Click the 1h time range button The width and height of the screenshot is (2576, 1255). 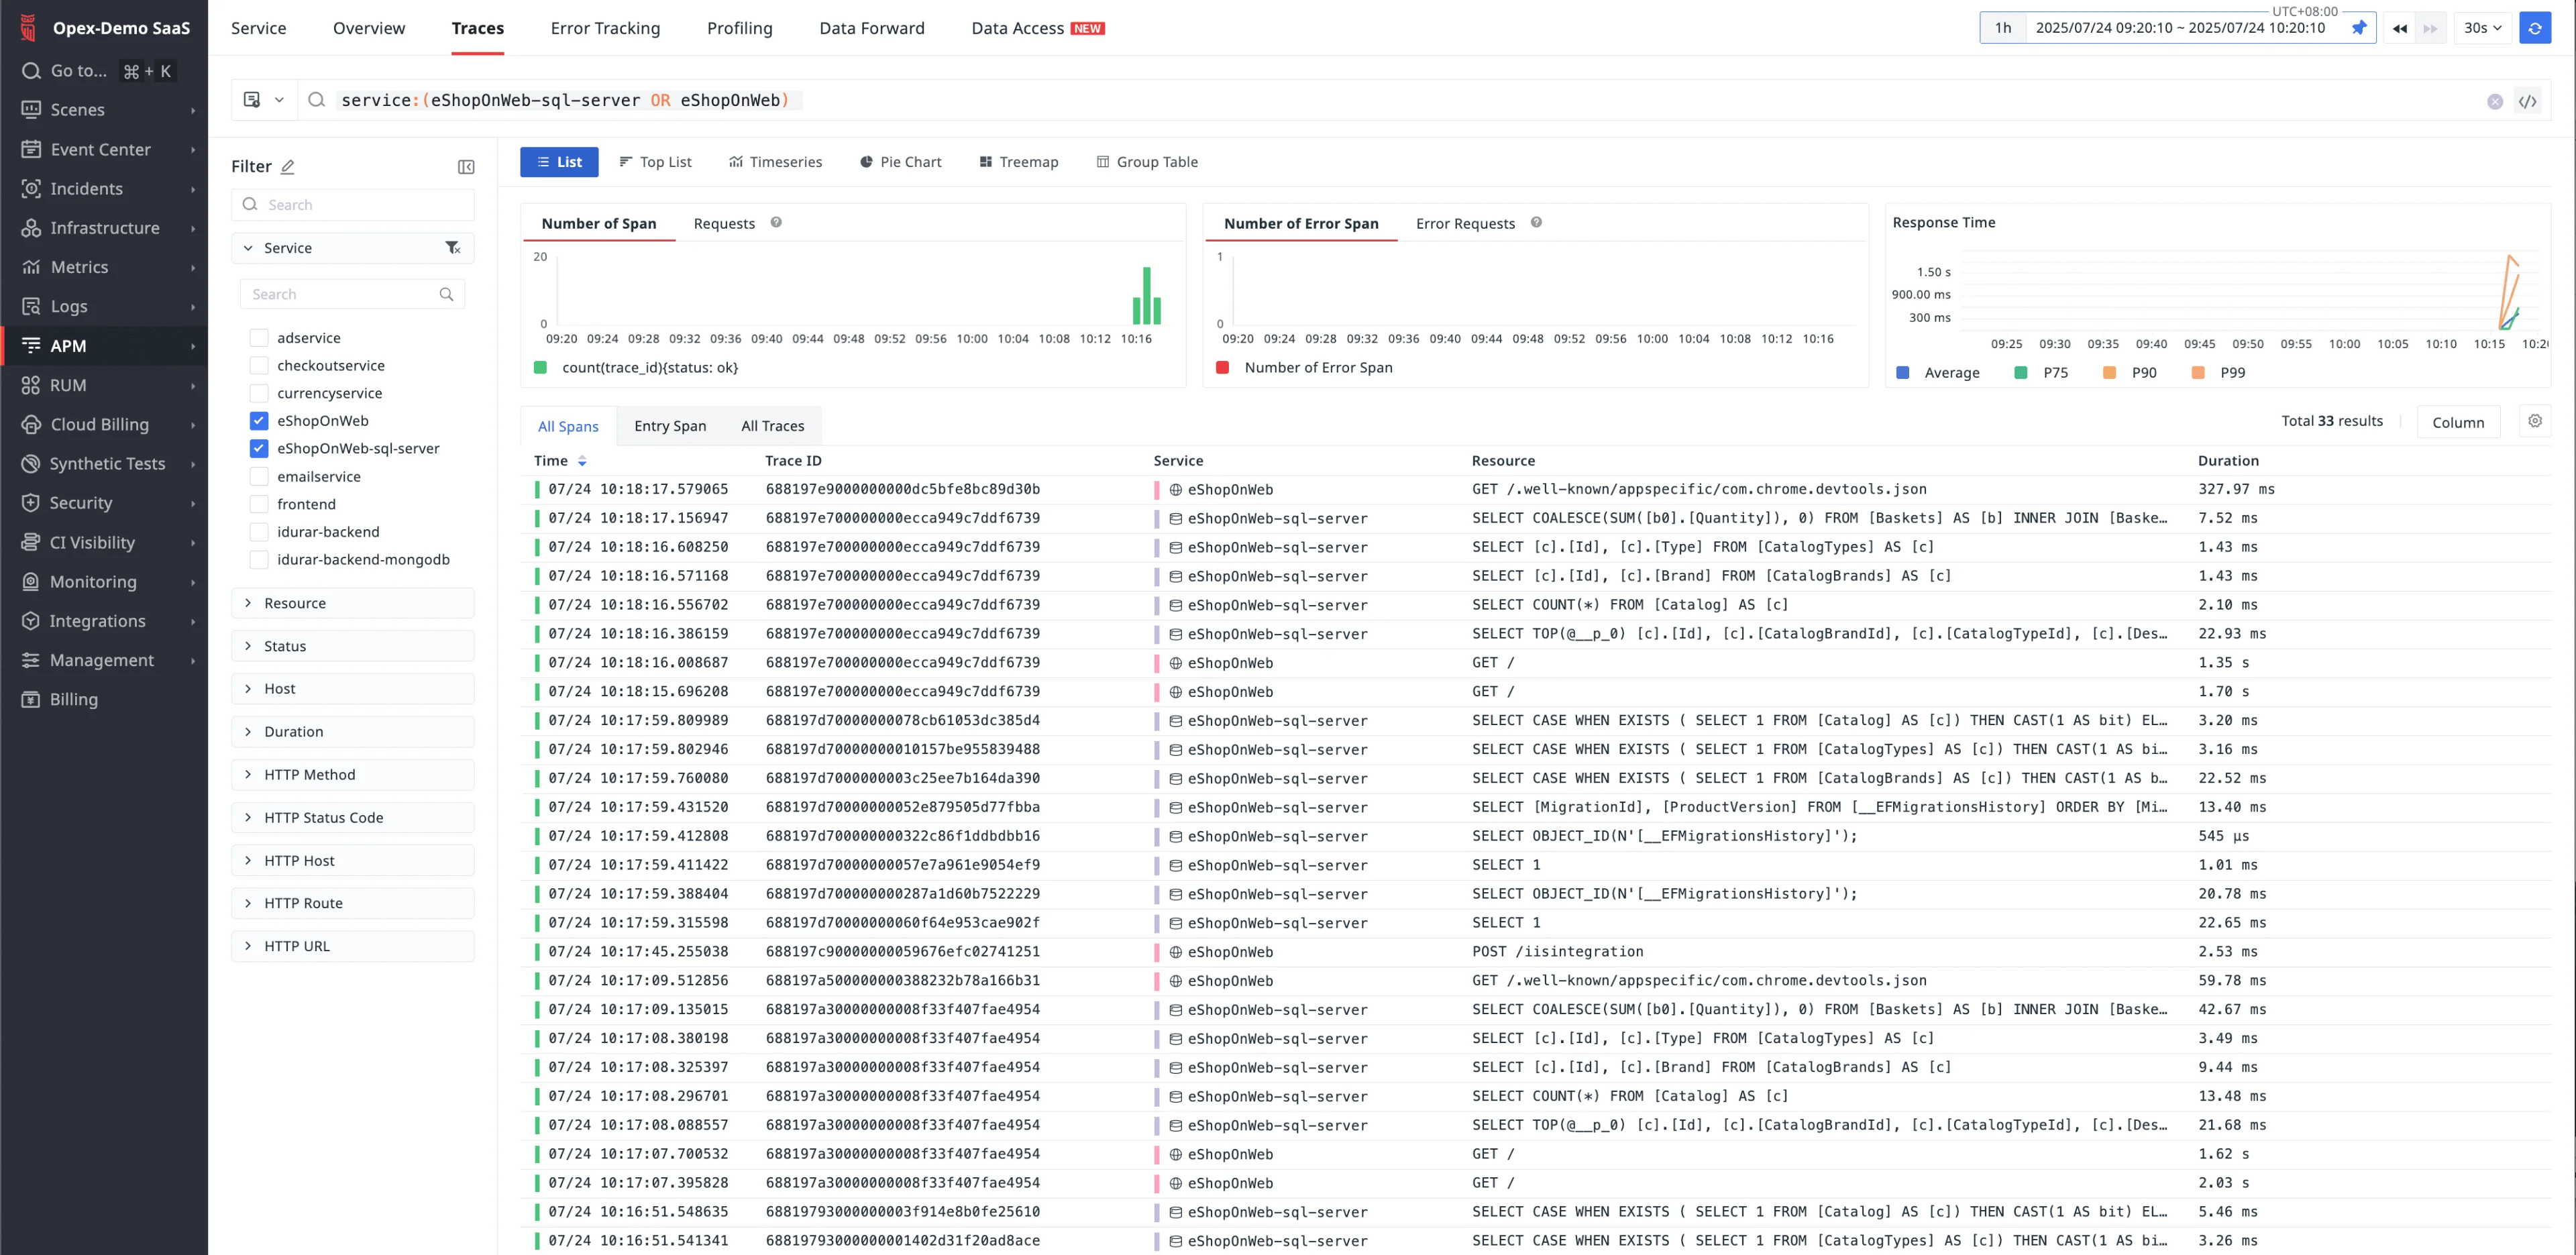2003,28
